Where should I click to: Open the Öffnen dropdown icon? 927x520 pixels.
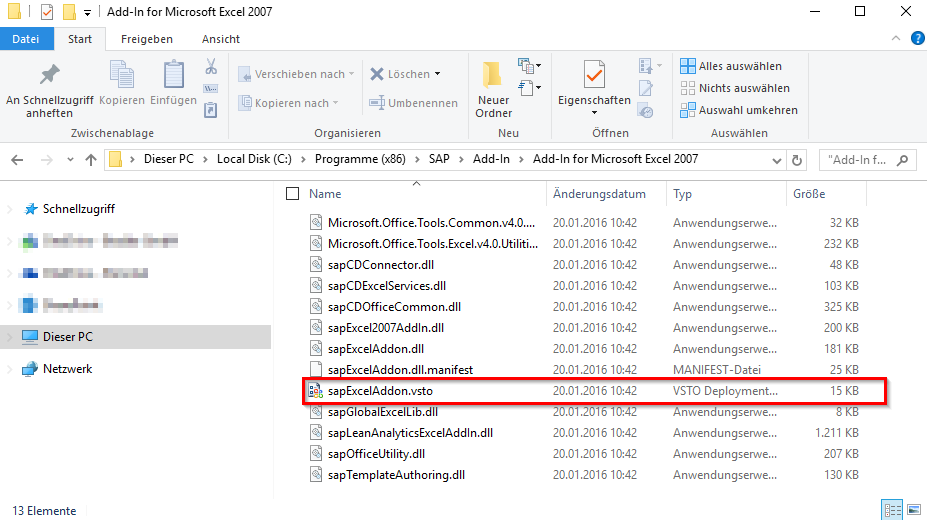pos(650,66)
